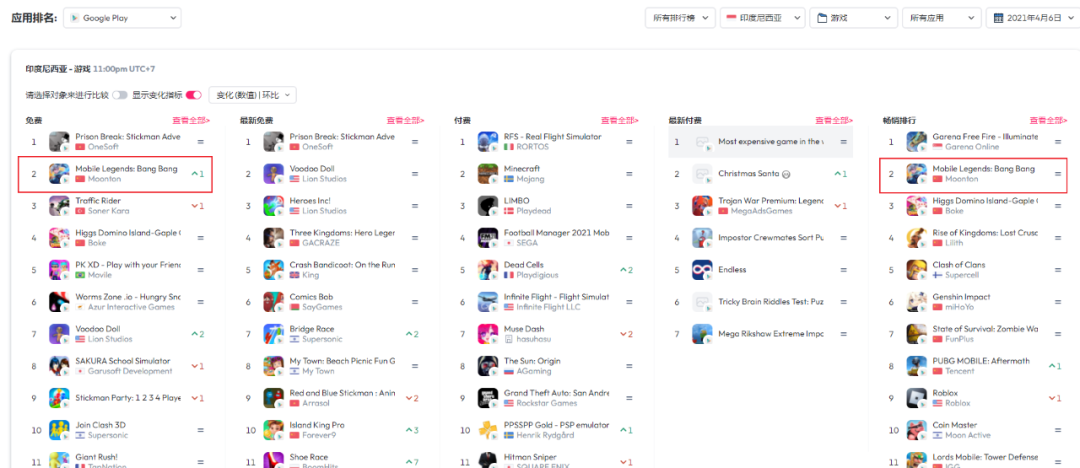The image size is (1080, 468).
Task: Open Garena Free Fire app name link
Action: 984,137
